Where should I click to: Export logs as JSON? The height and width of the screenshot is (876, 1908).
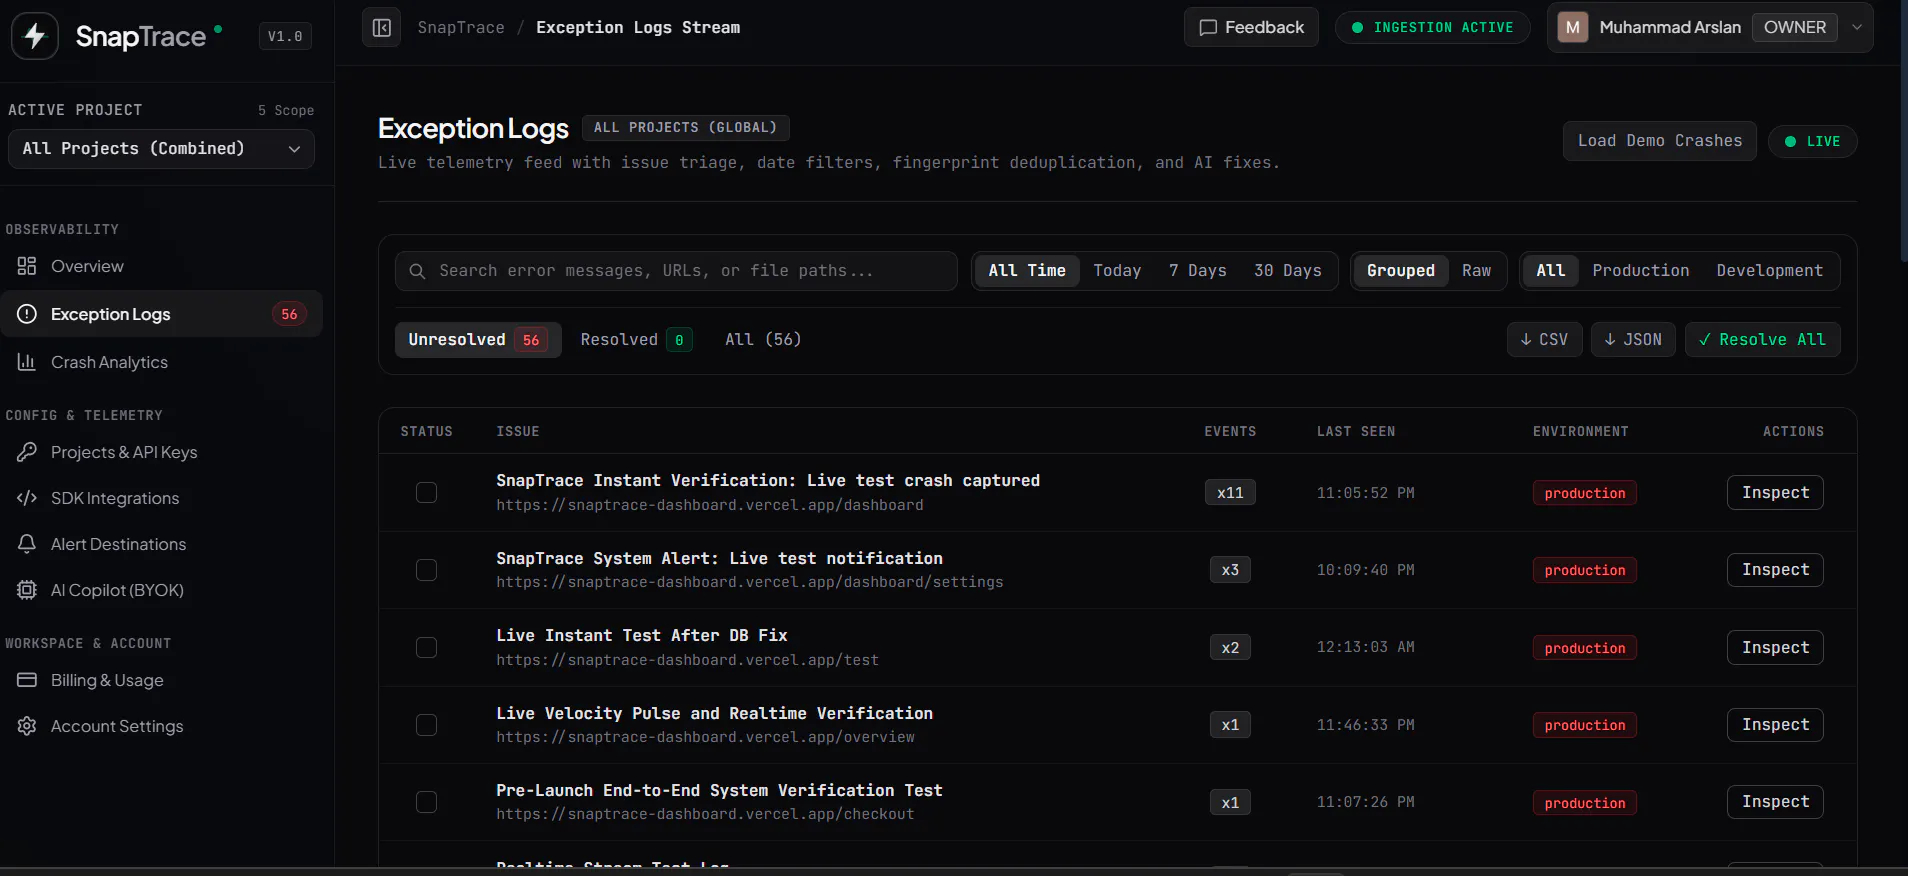(1633, 340)
